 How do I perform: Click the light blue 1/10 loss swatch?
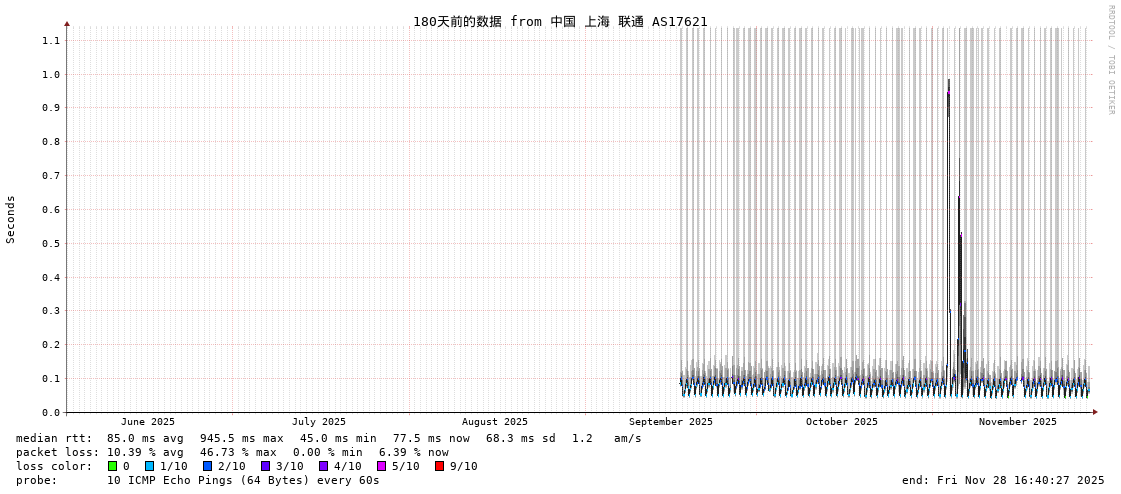[149, 466]
